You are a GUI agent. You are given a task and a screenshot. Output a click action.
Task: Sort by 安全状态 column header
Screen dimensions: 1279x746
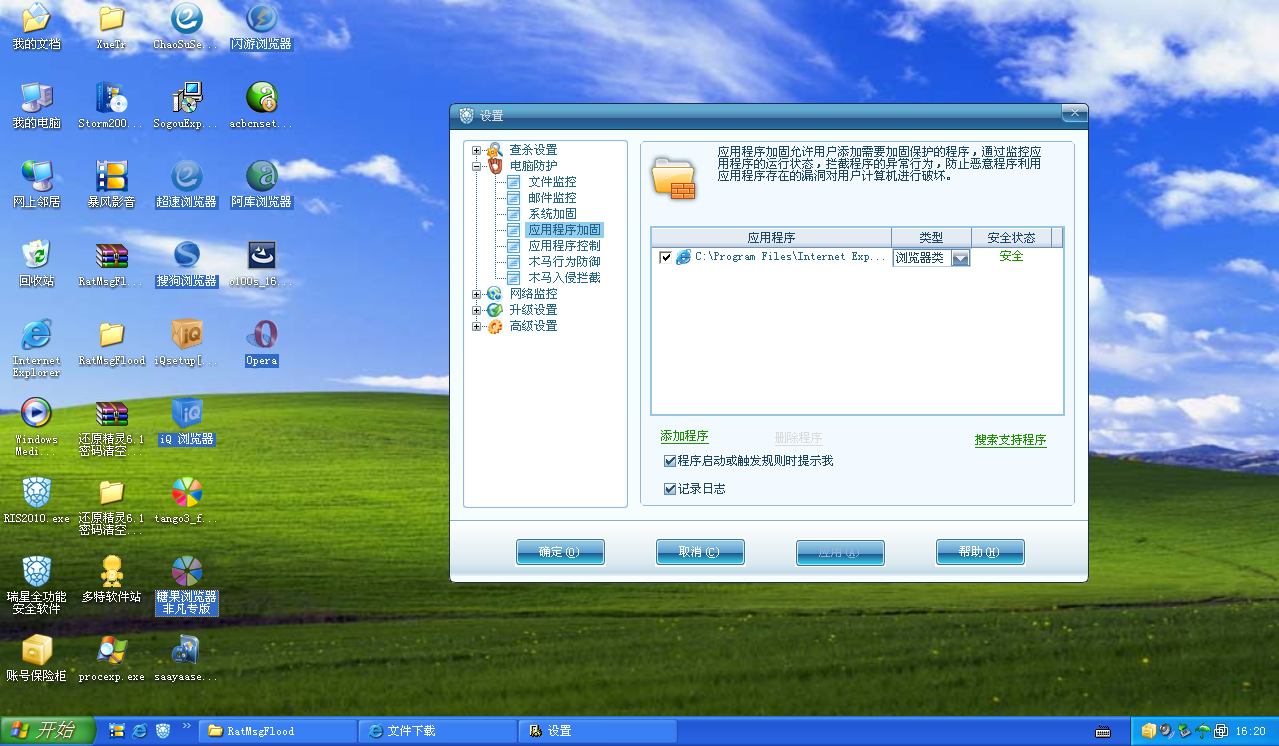1011,238
